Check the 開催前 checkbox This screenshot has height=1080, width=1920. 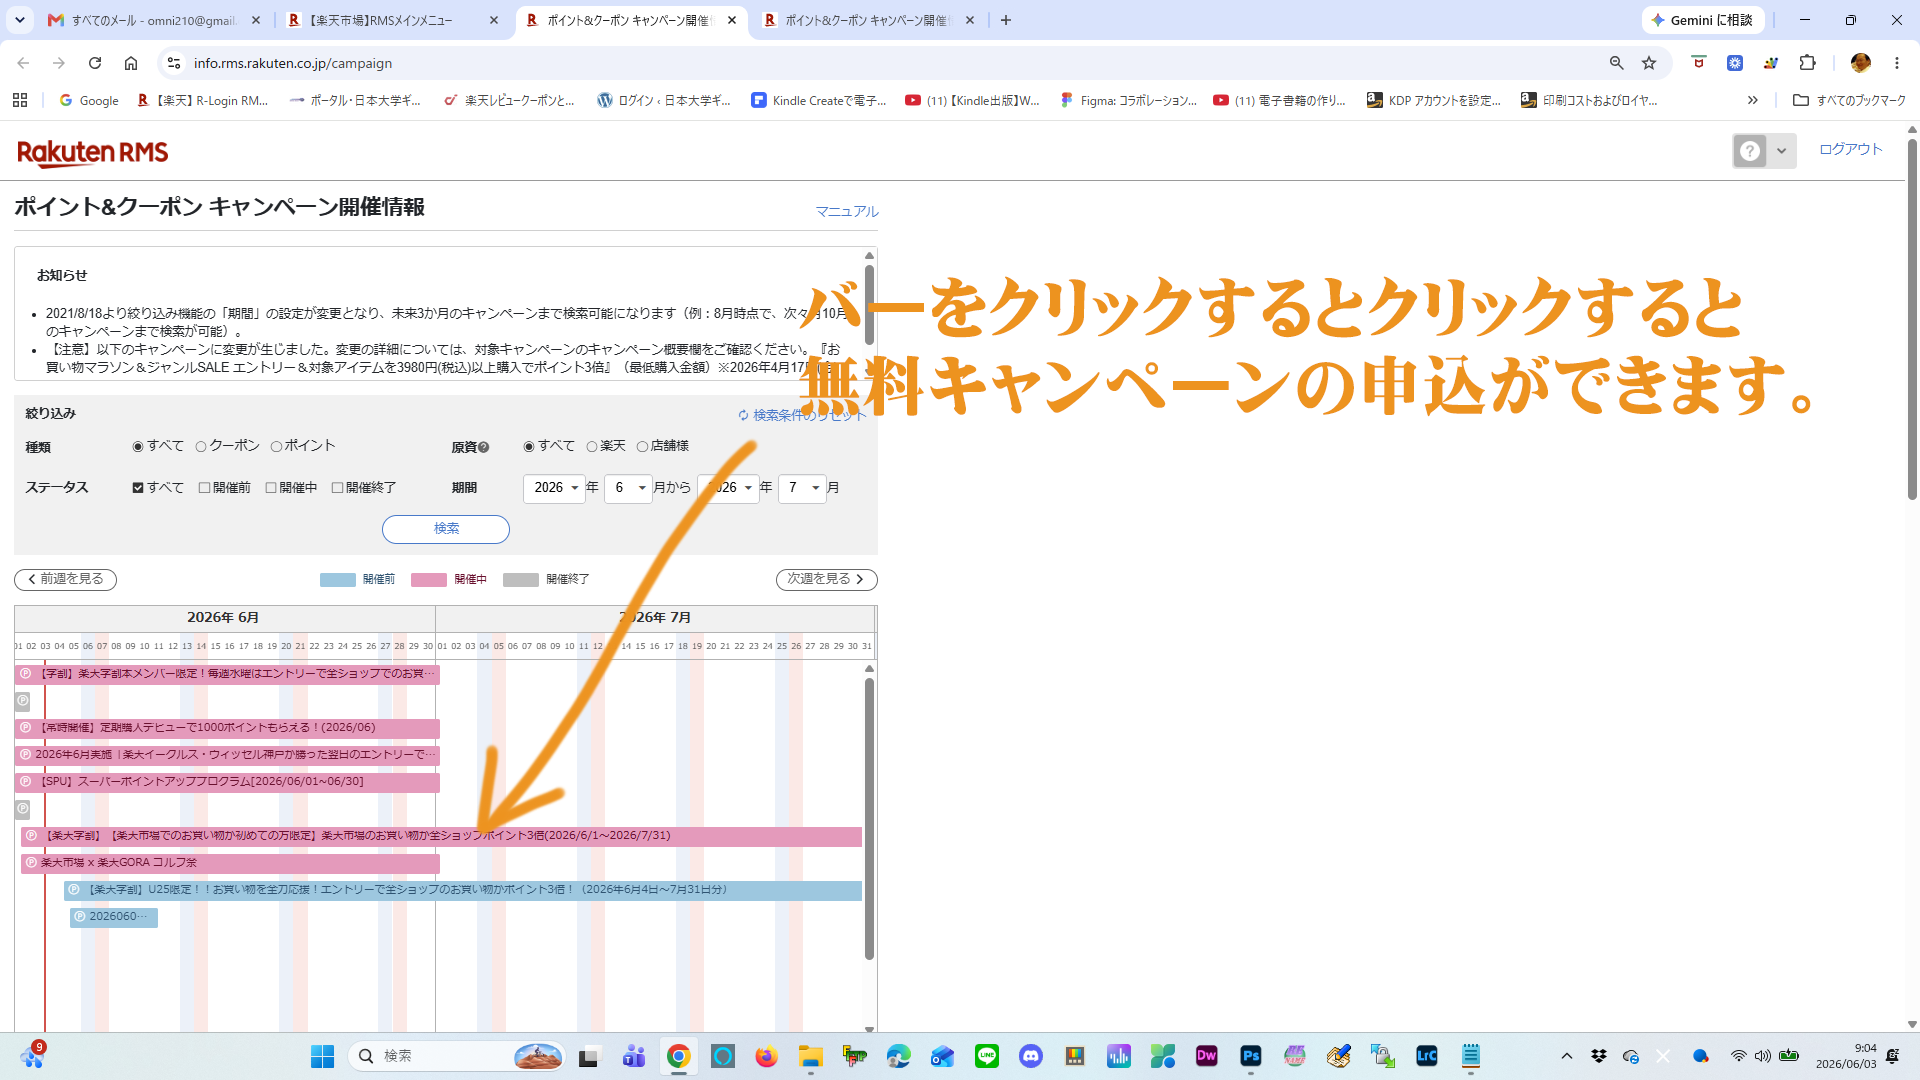204,488
